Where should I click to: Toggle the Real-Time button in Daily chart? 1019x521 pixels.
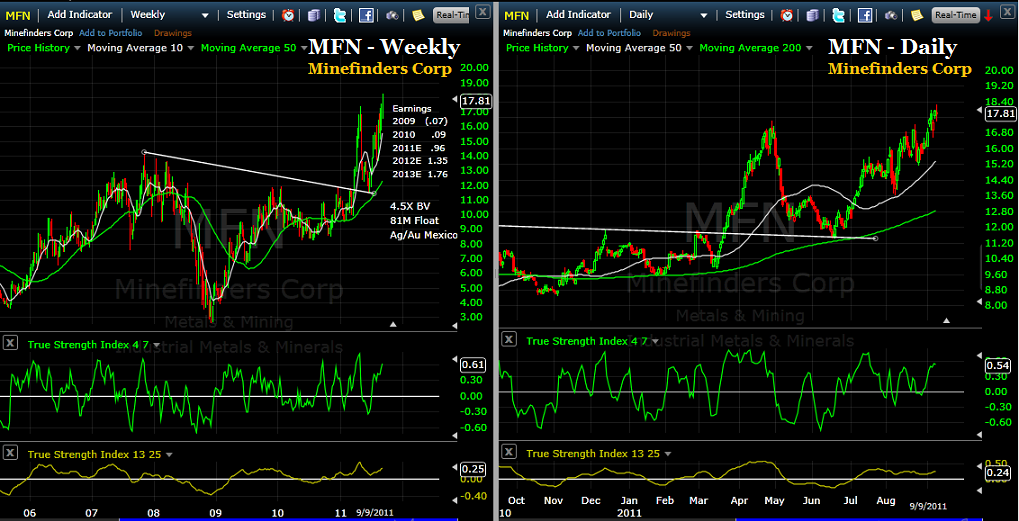[955, 15]
